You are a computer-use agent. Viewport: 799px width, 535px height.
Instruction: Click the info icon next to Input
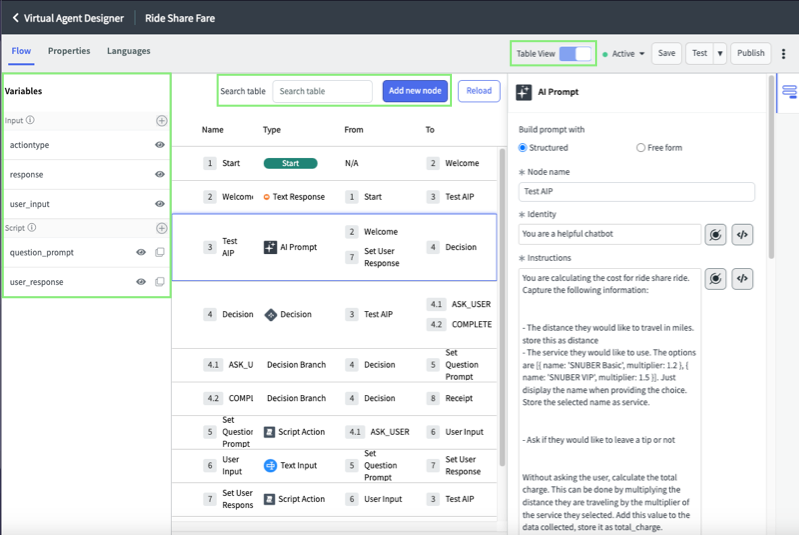pyautogui.click(x=30, y=120)
